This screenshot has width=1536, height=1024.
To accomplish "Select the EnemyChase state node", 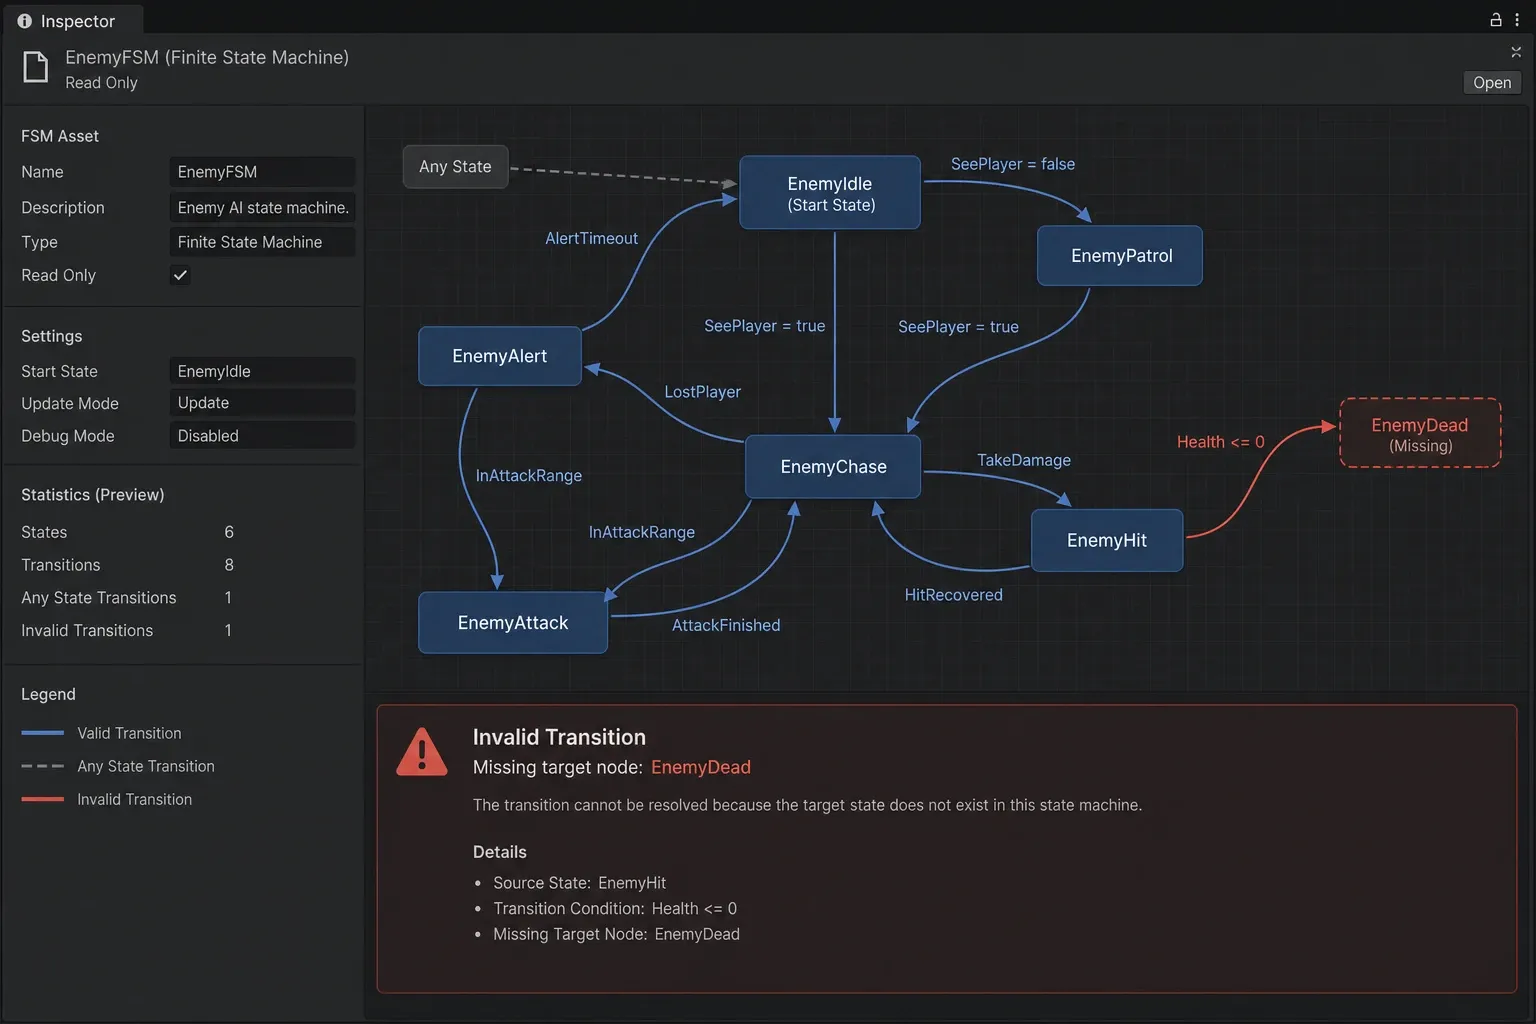I will click(x=833, y=467).
